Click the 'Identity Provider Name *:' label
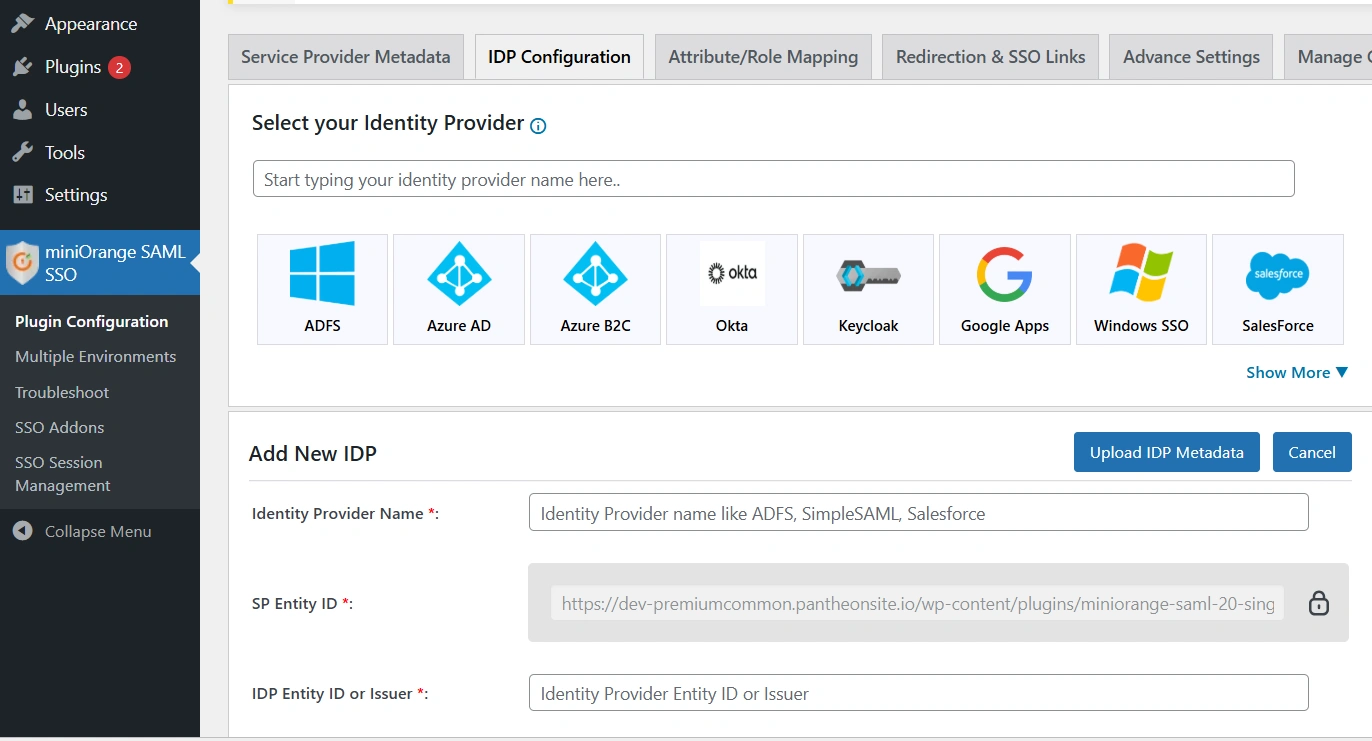 point(345,513)
